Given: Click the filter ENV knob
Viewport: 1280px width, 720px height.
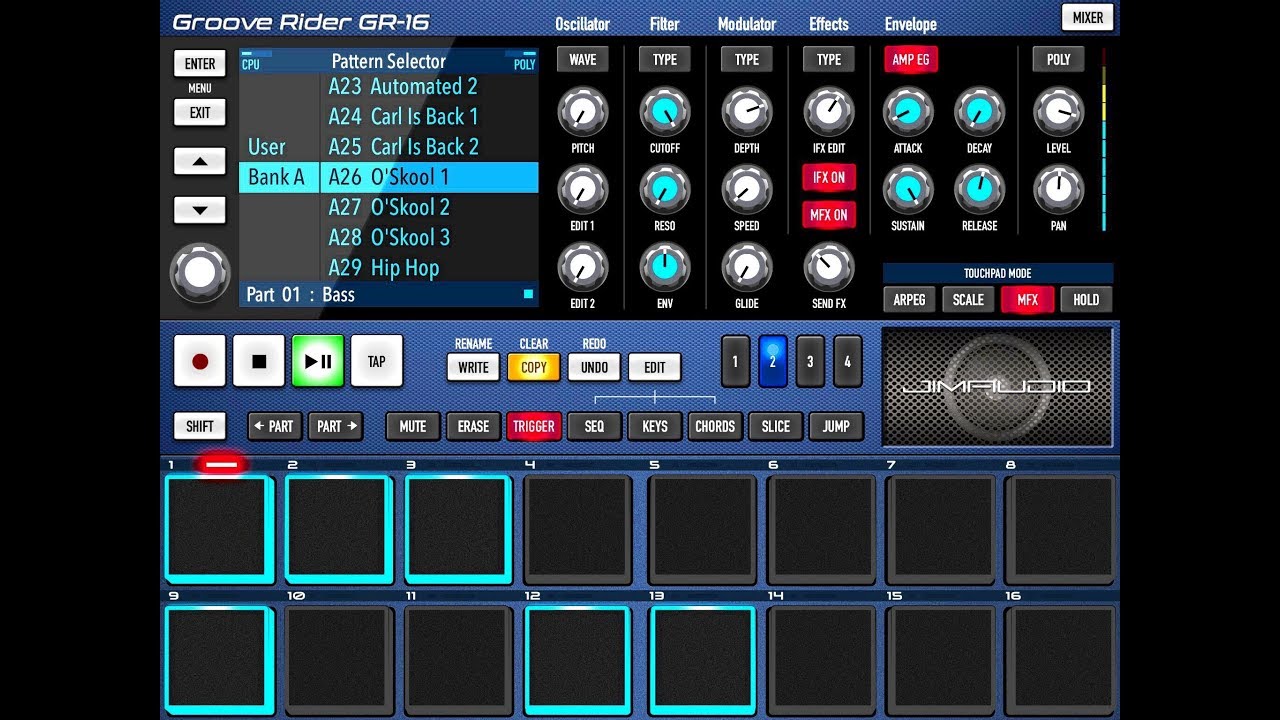Looking at the screenshot, I should pos(665,267).
